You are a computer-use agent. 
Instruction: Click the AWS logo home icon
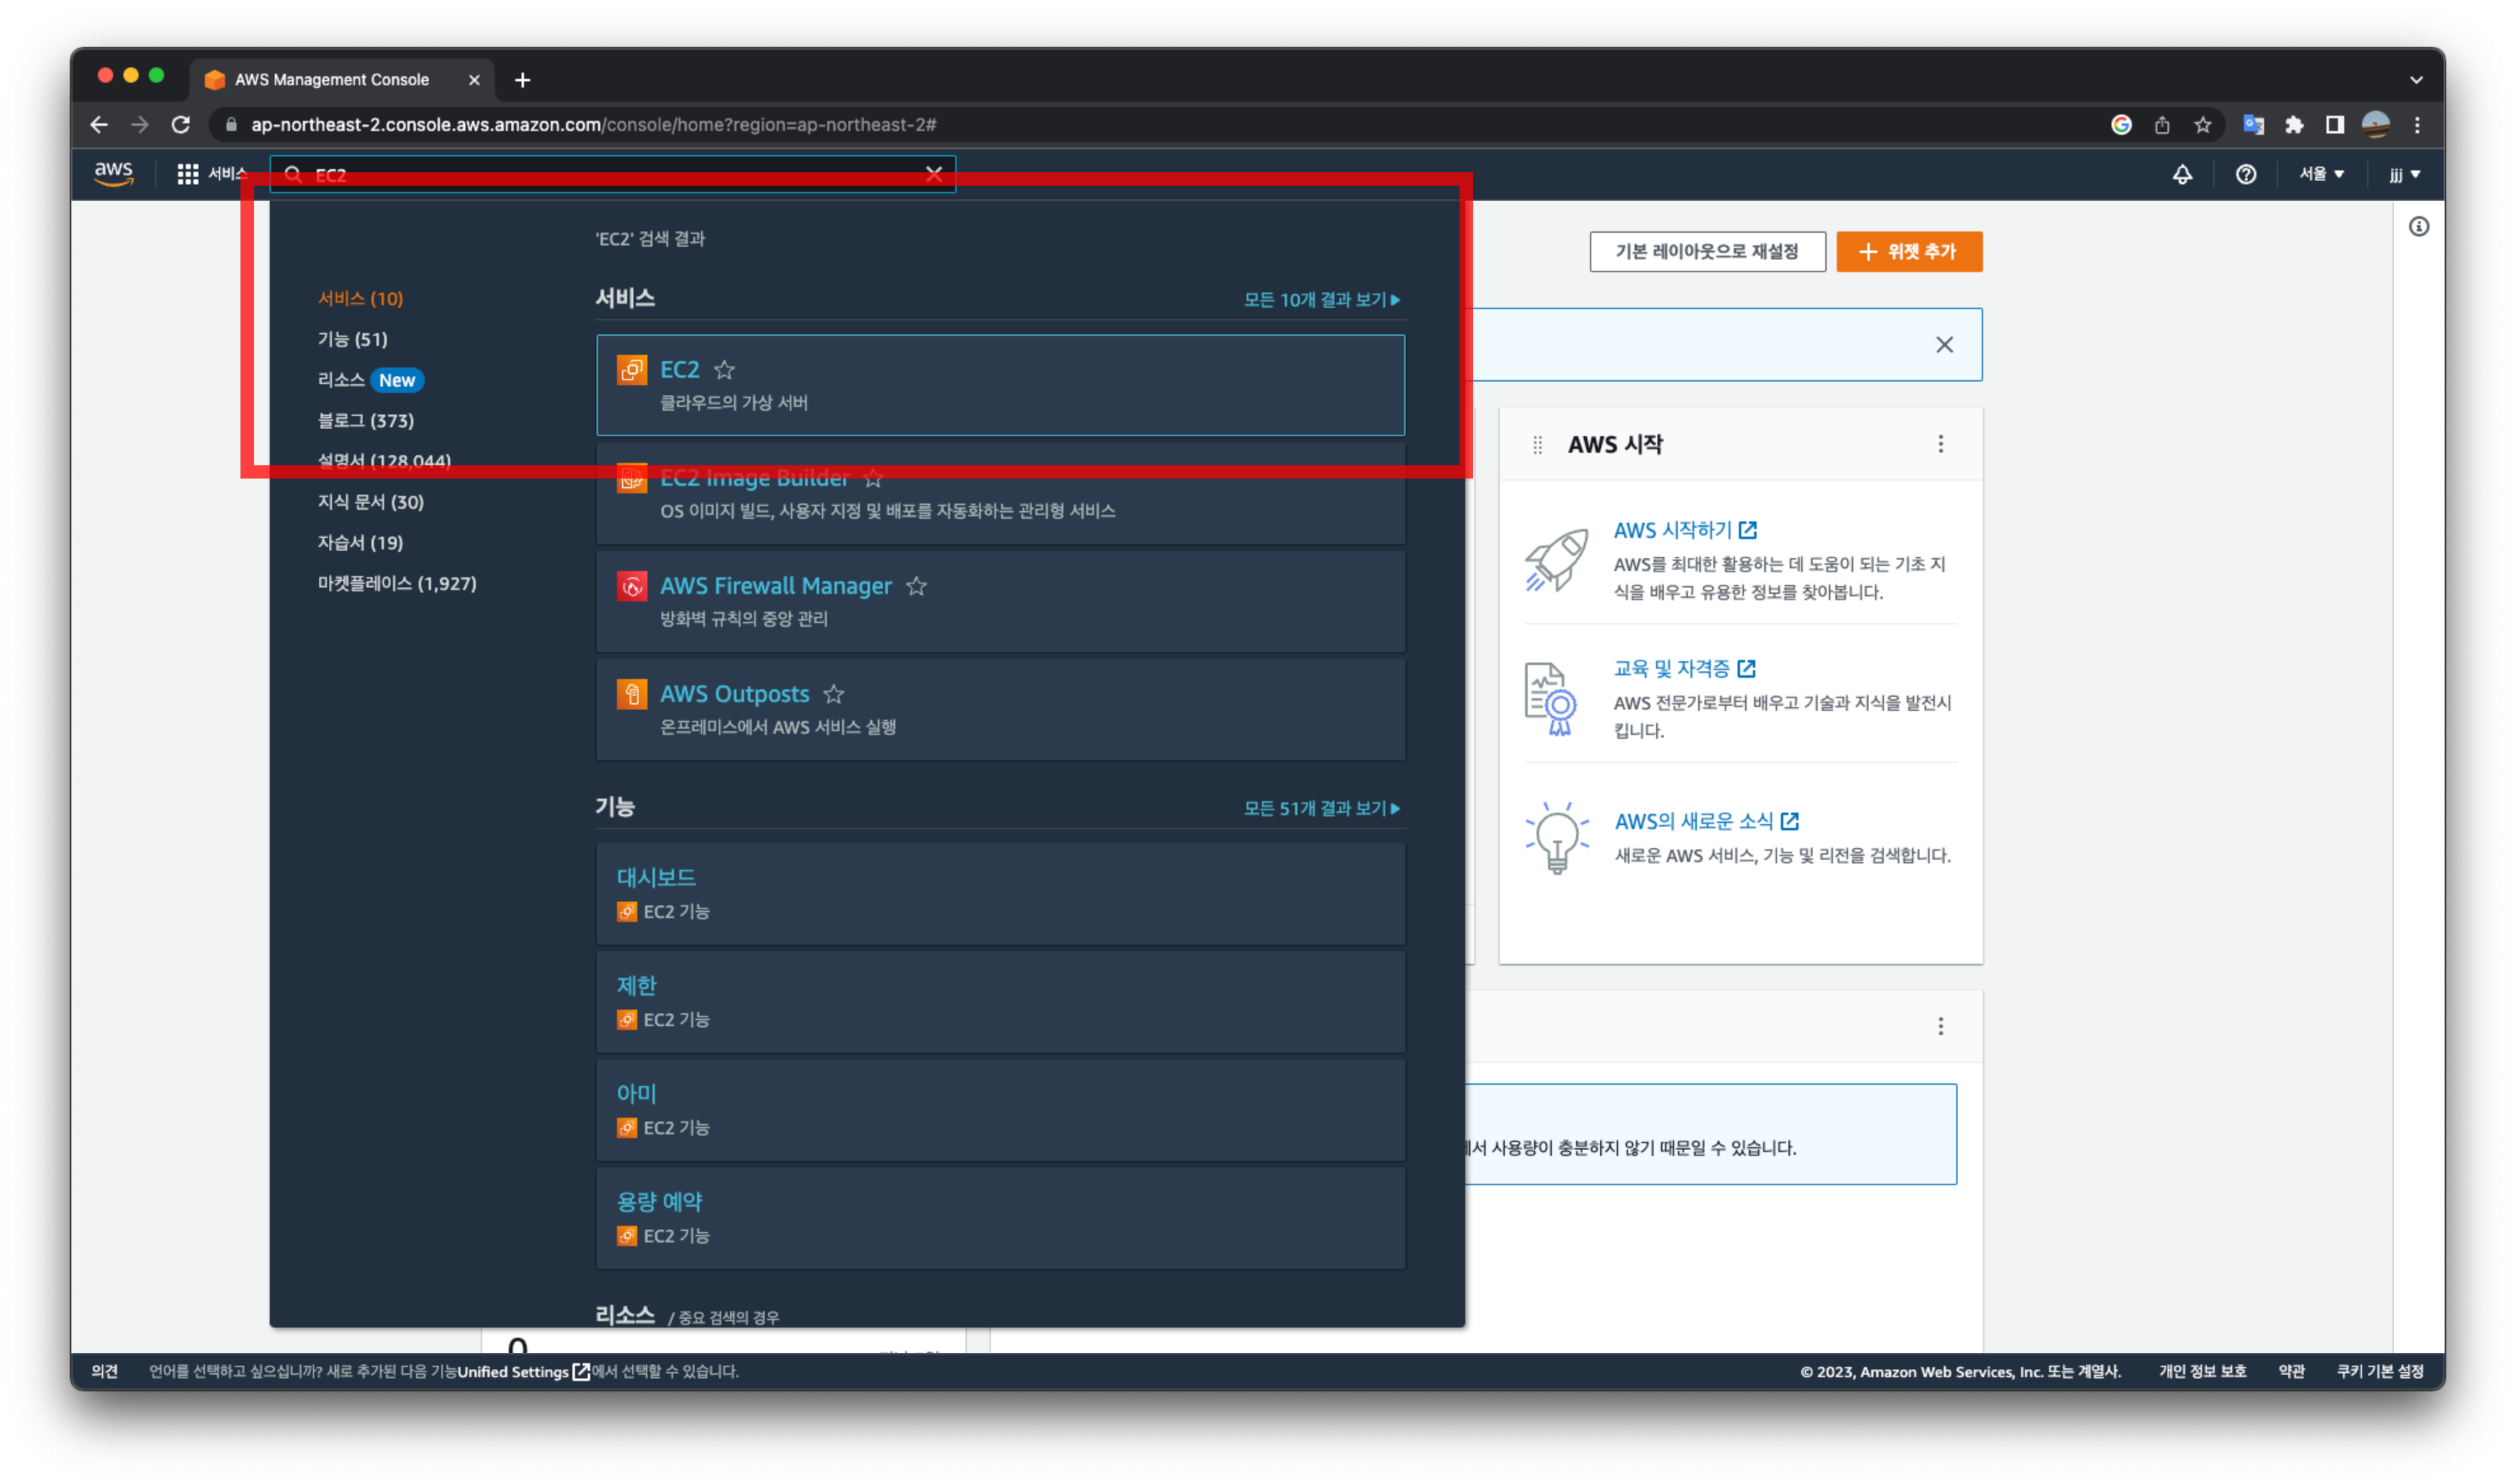tap(113, 173)
